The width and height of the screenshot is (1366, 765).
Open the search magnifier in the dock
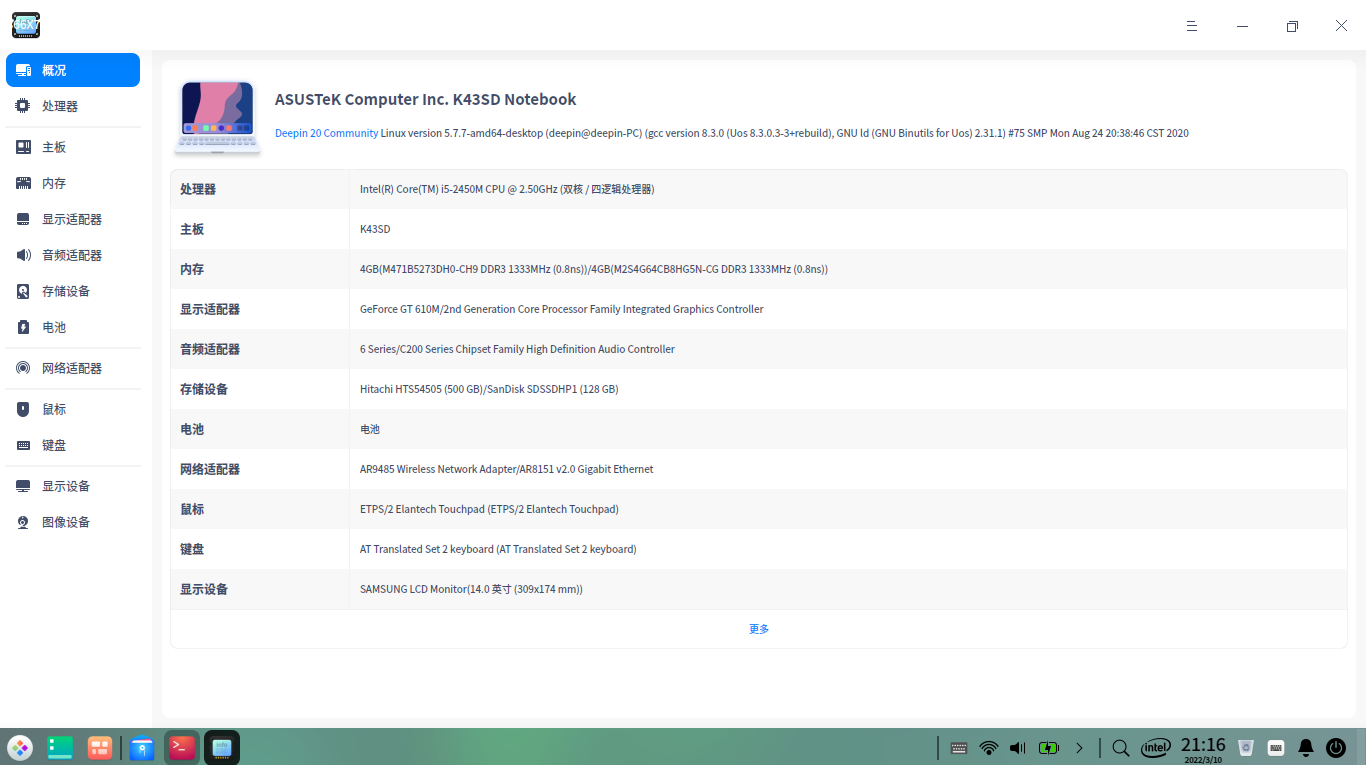[1121, 747]
